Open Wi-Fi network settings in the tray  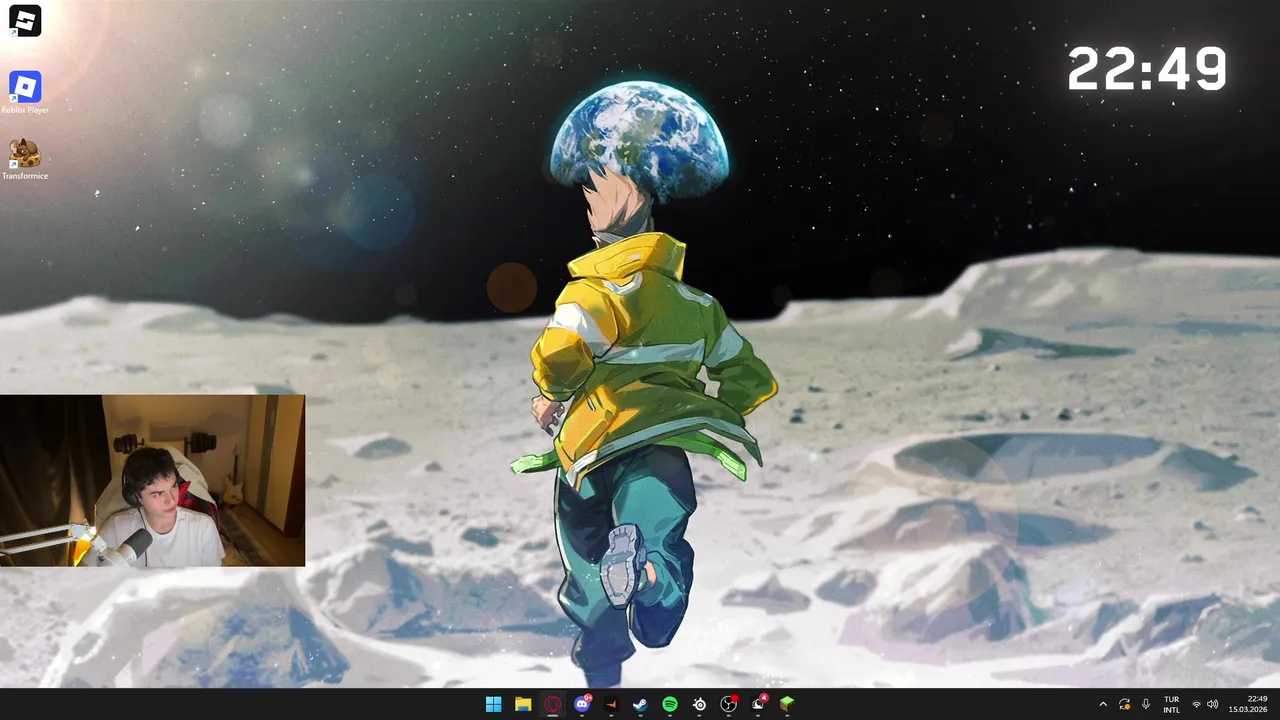click(1196, 704)
